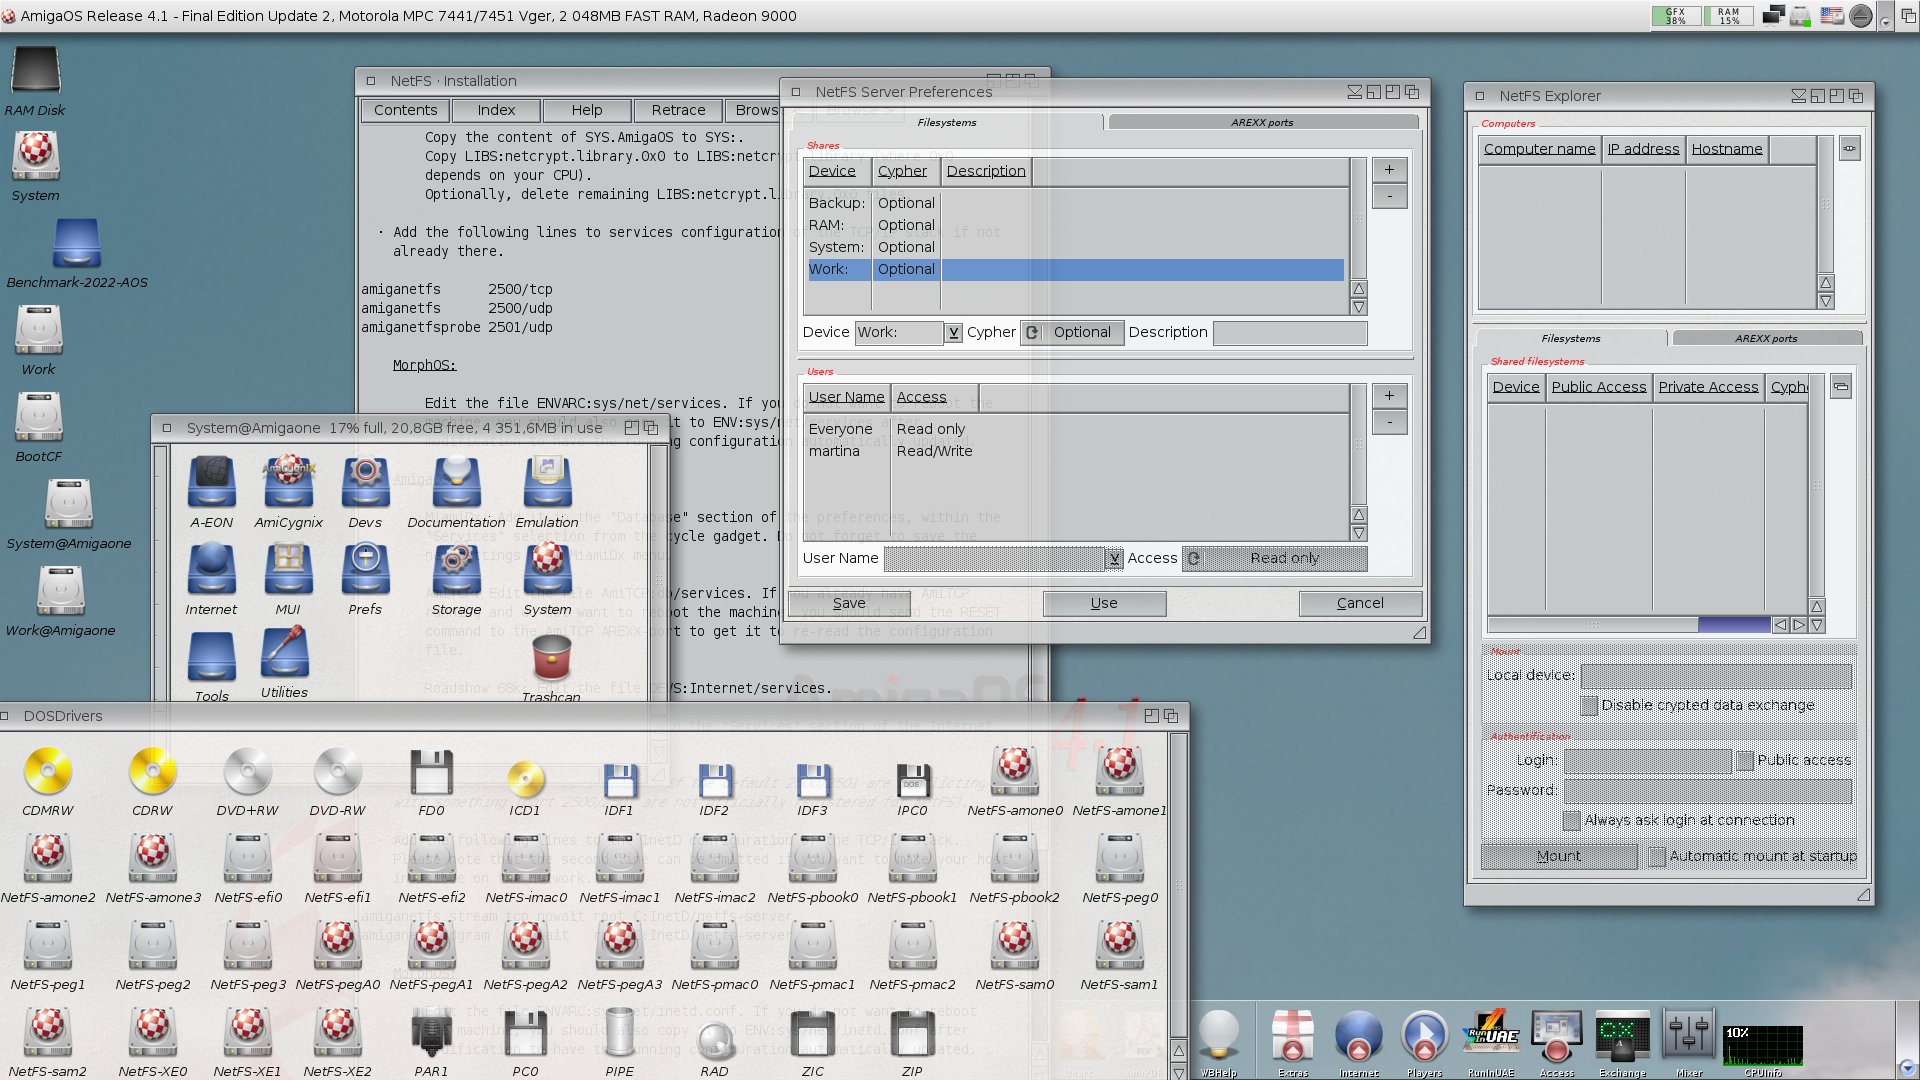Click the User Name input field
1920x1080 pixels.
click(993, 558)
